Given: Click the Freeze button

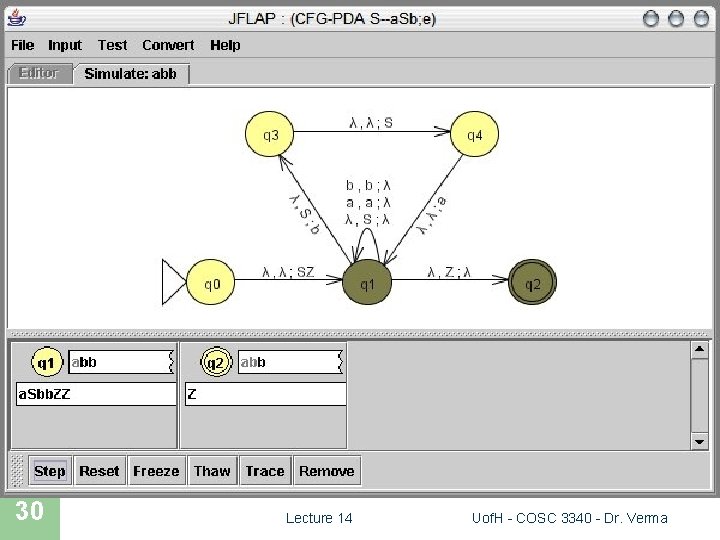Looking at the screenshot, I should 156,471.
